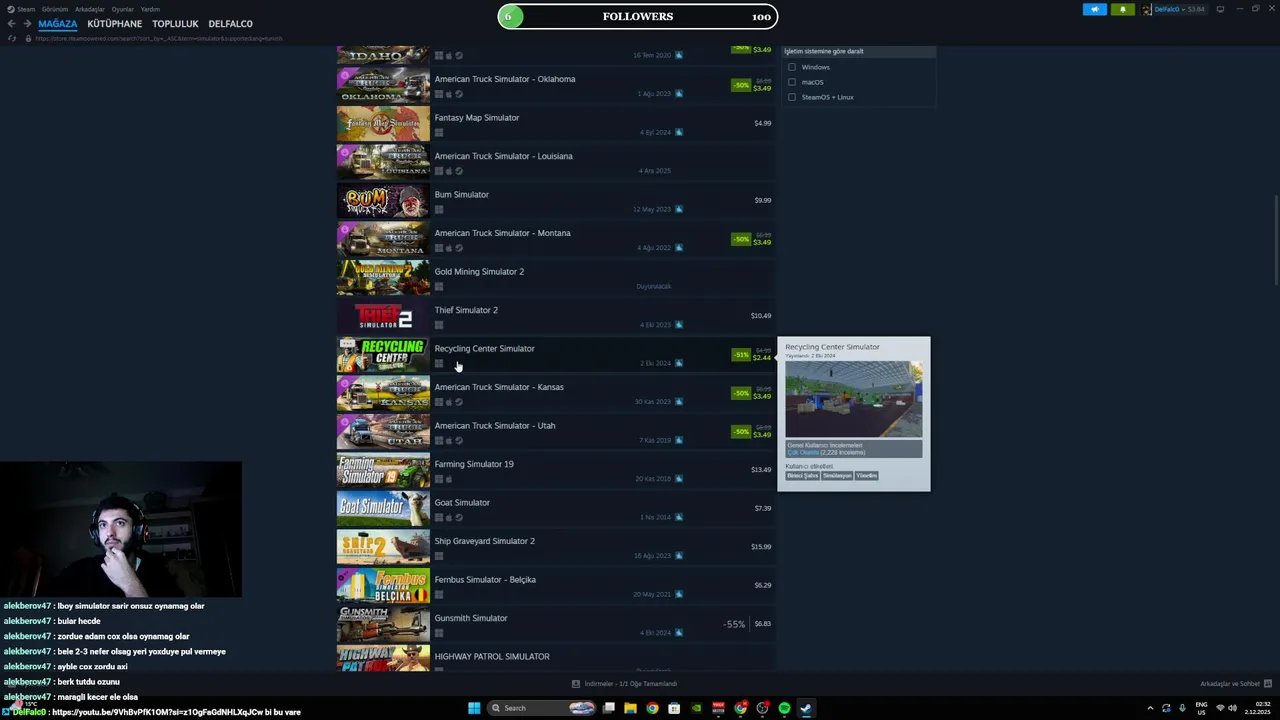This screenshot has height=720, width=1280.
Task: Open Task View on the taskbar
Action: (608, 708)
